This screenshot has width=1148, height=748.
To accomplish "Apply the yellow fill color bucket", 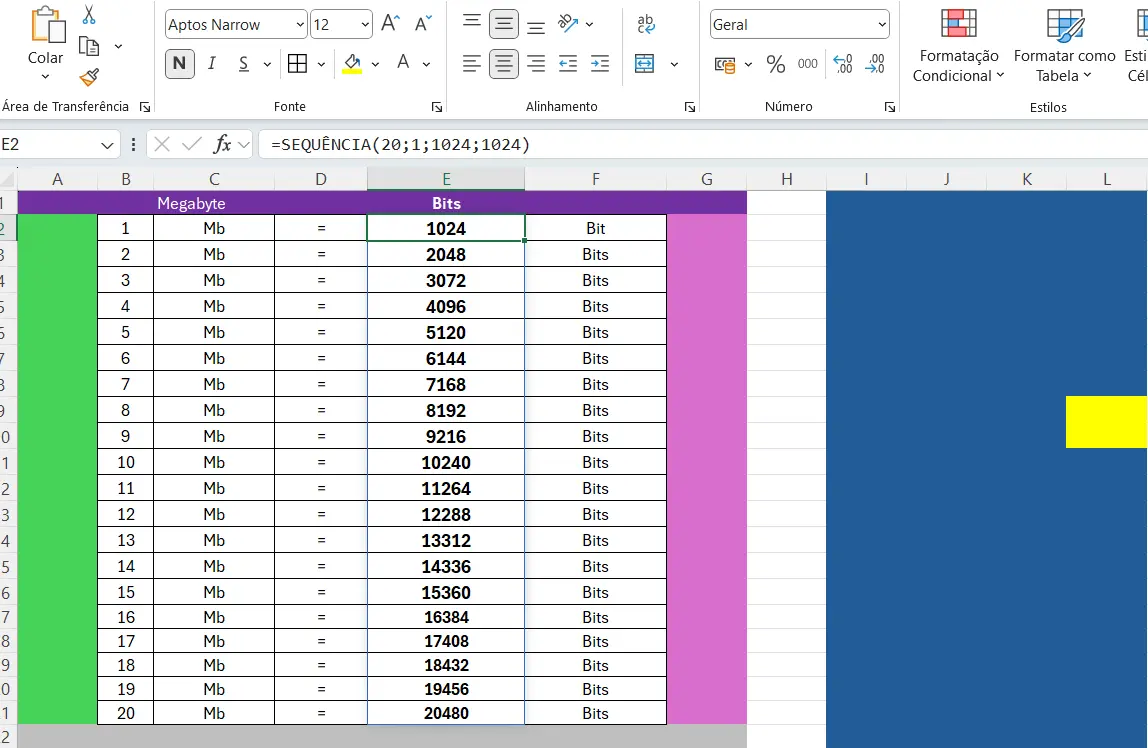I will click(x=352, y=64).
